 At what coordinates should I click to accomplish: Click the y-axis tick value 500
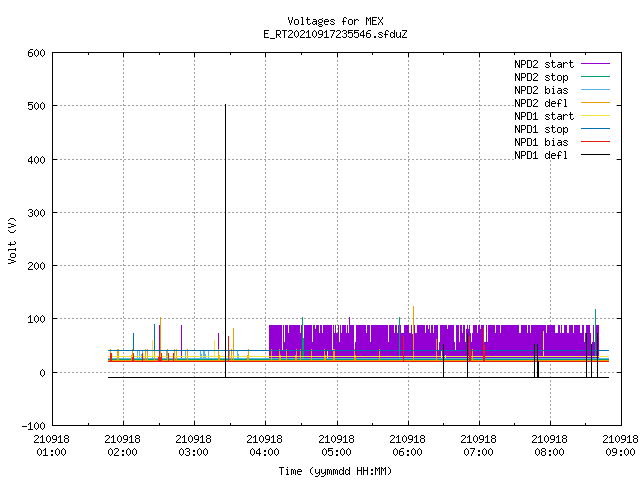coord(36,106)
